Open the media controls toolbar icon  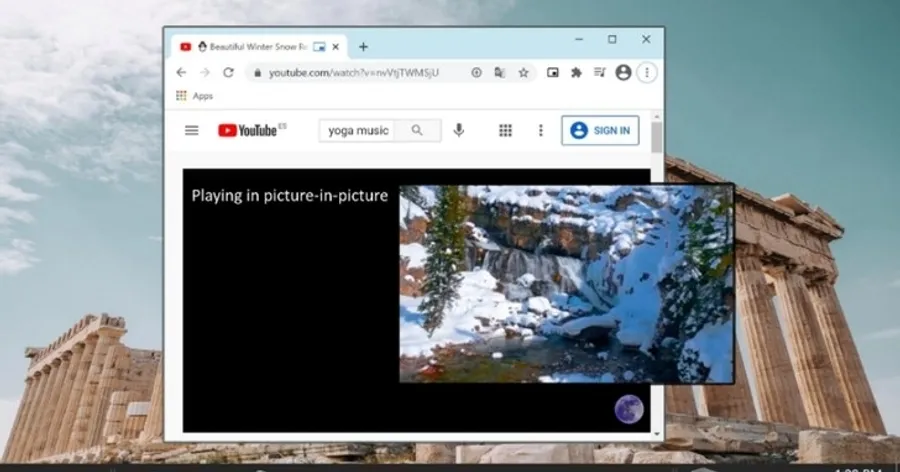point(599,73)
